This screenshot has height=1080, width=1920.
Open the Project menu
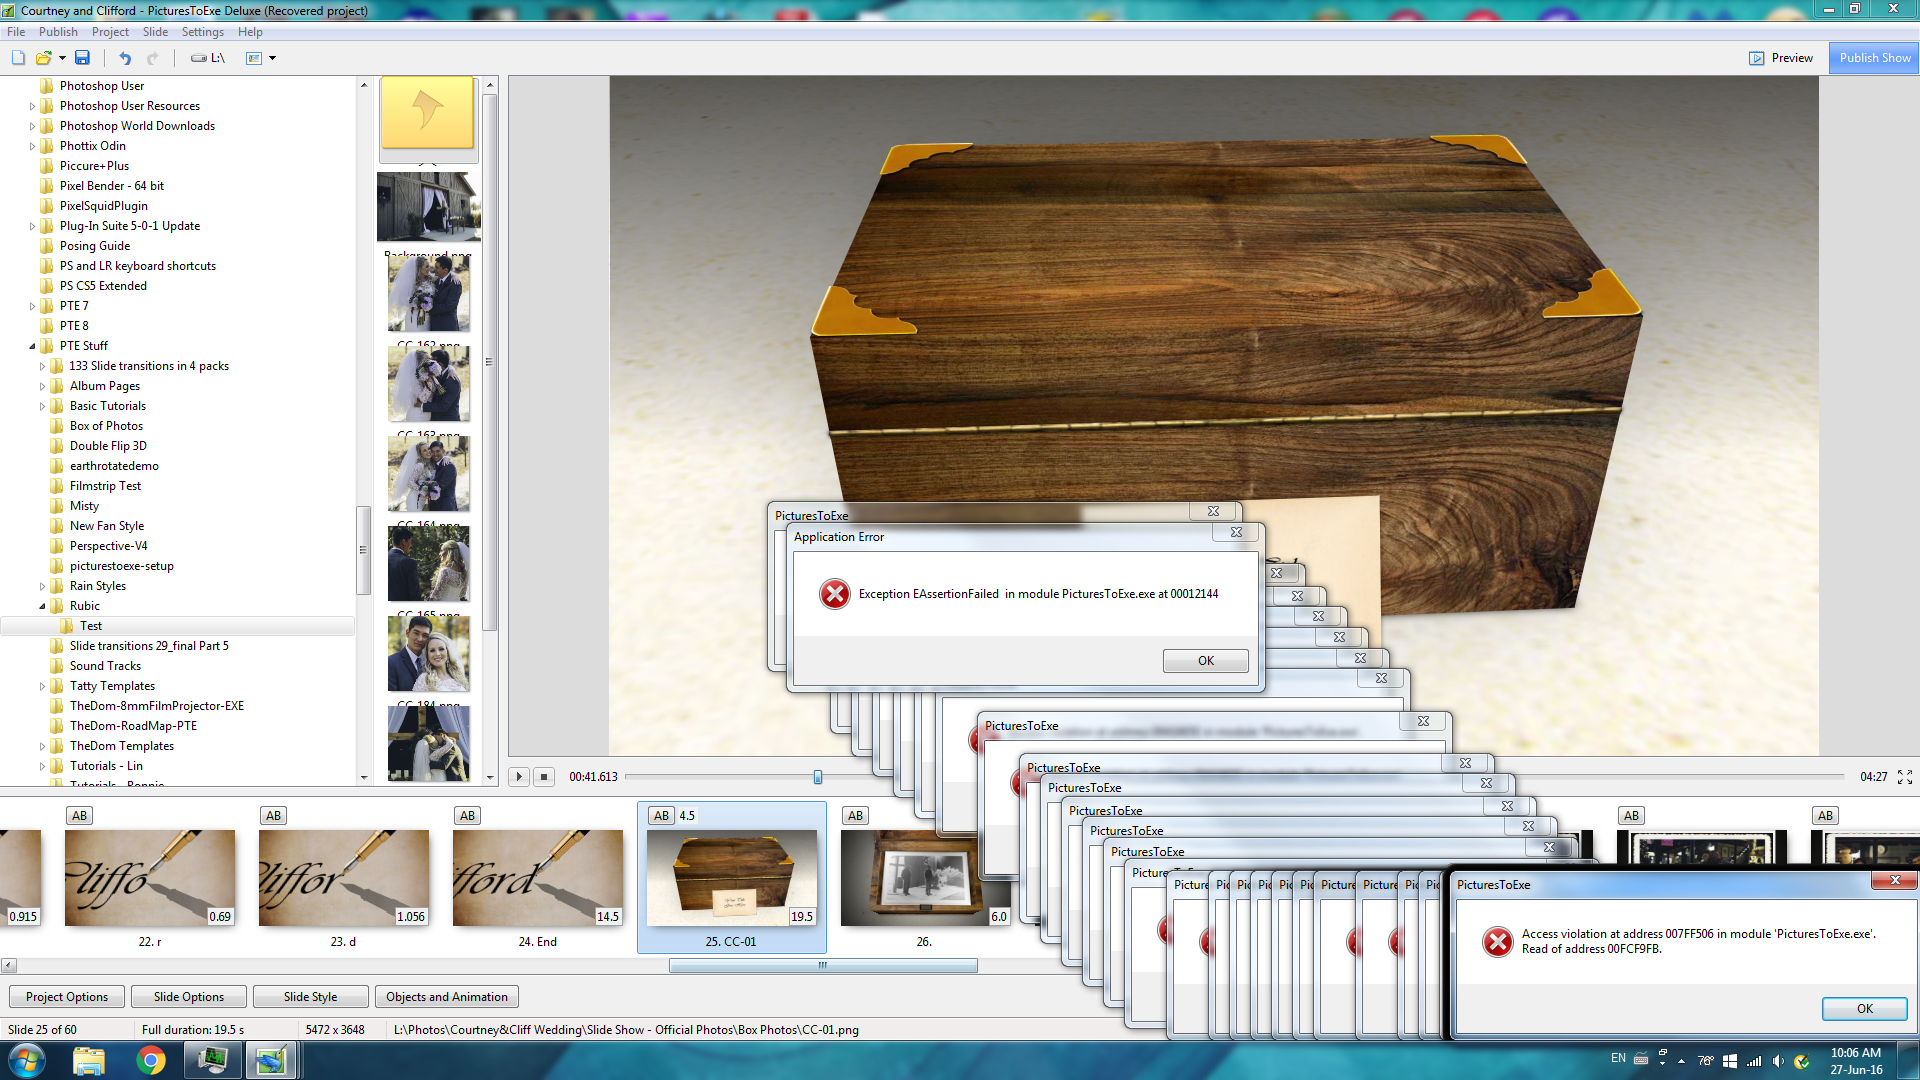click(110, 32)
